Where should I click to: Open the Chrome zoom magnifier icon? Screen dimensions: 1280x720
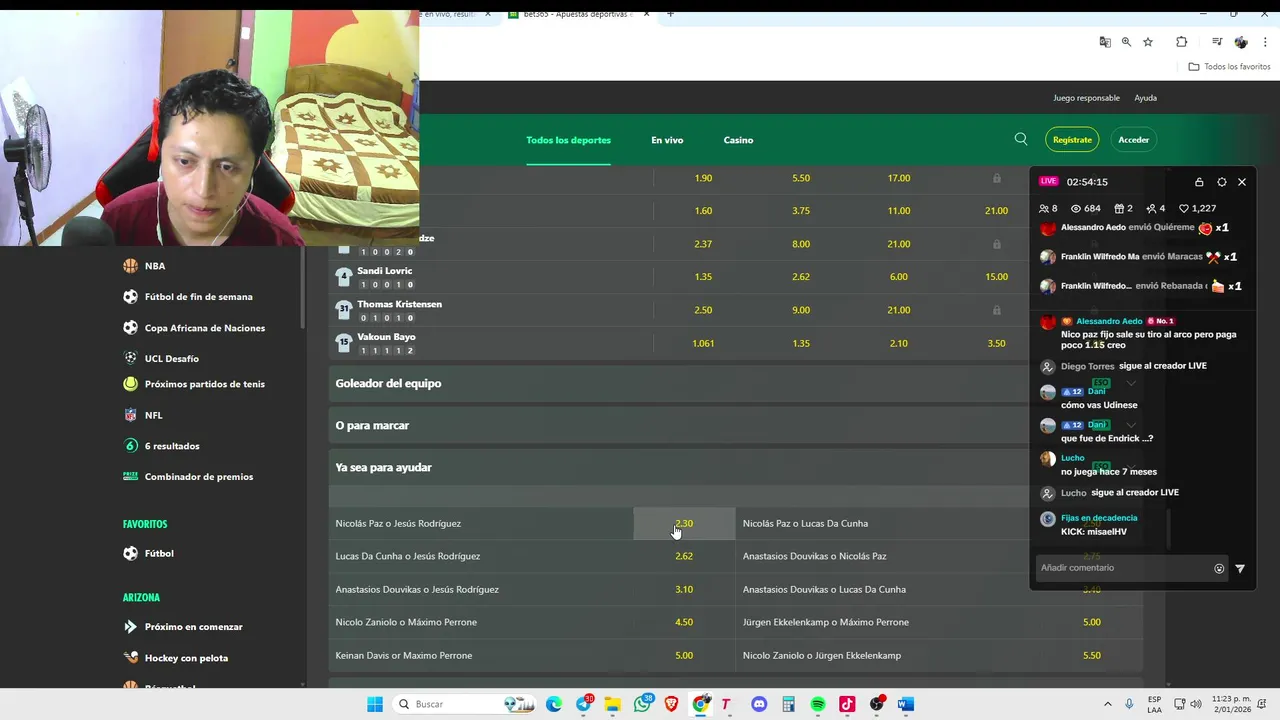(x=1126, y=42)
